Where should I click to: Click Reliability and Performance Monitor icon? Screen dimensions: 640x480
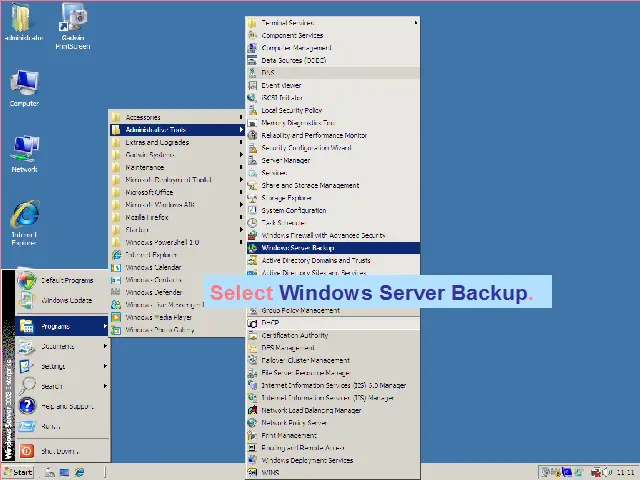click(x=253, y=135)
